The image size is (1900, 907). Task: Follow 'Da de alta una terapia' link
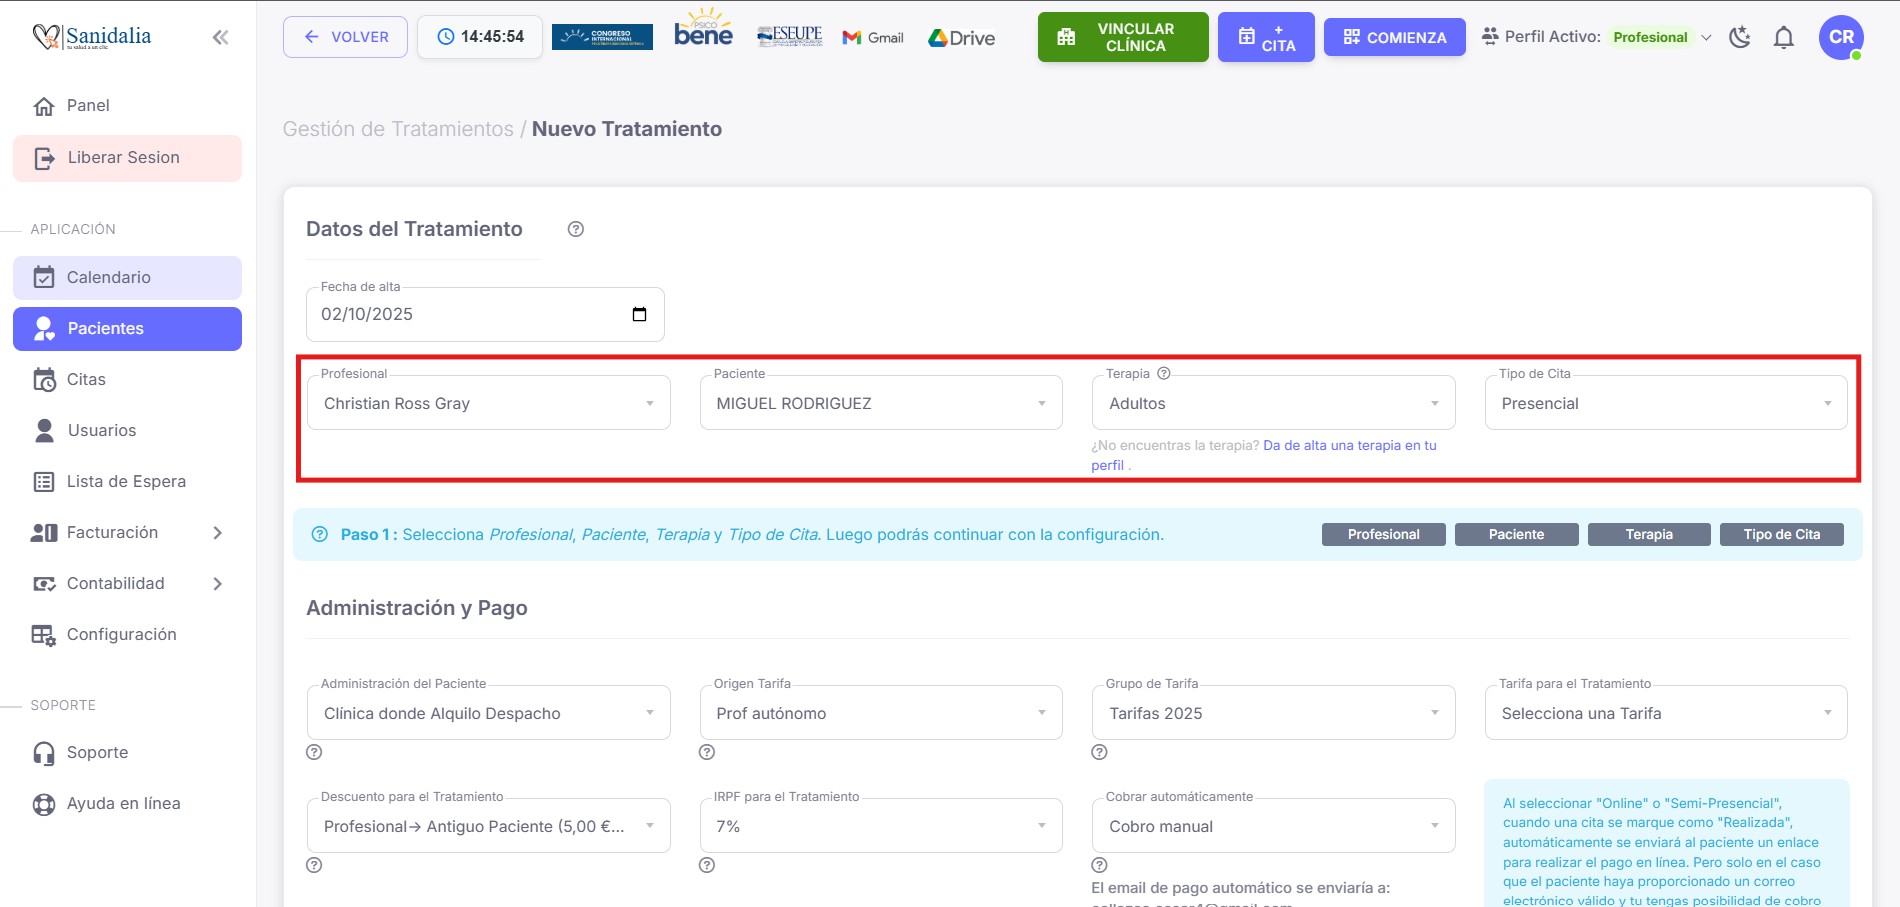pos(1349,445)
